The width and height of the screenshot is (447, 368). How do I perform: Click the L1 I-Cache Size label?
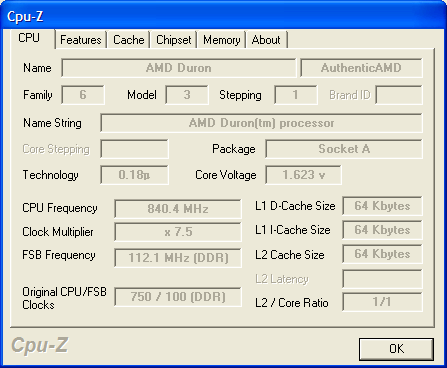coord(293,230)
